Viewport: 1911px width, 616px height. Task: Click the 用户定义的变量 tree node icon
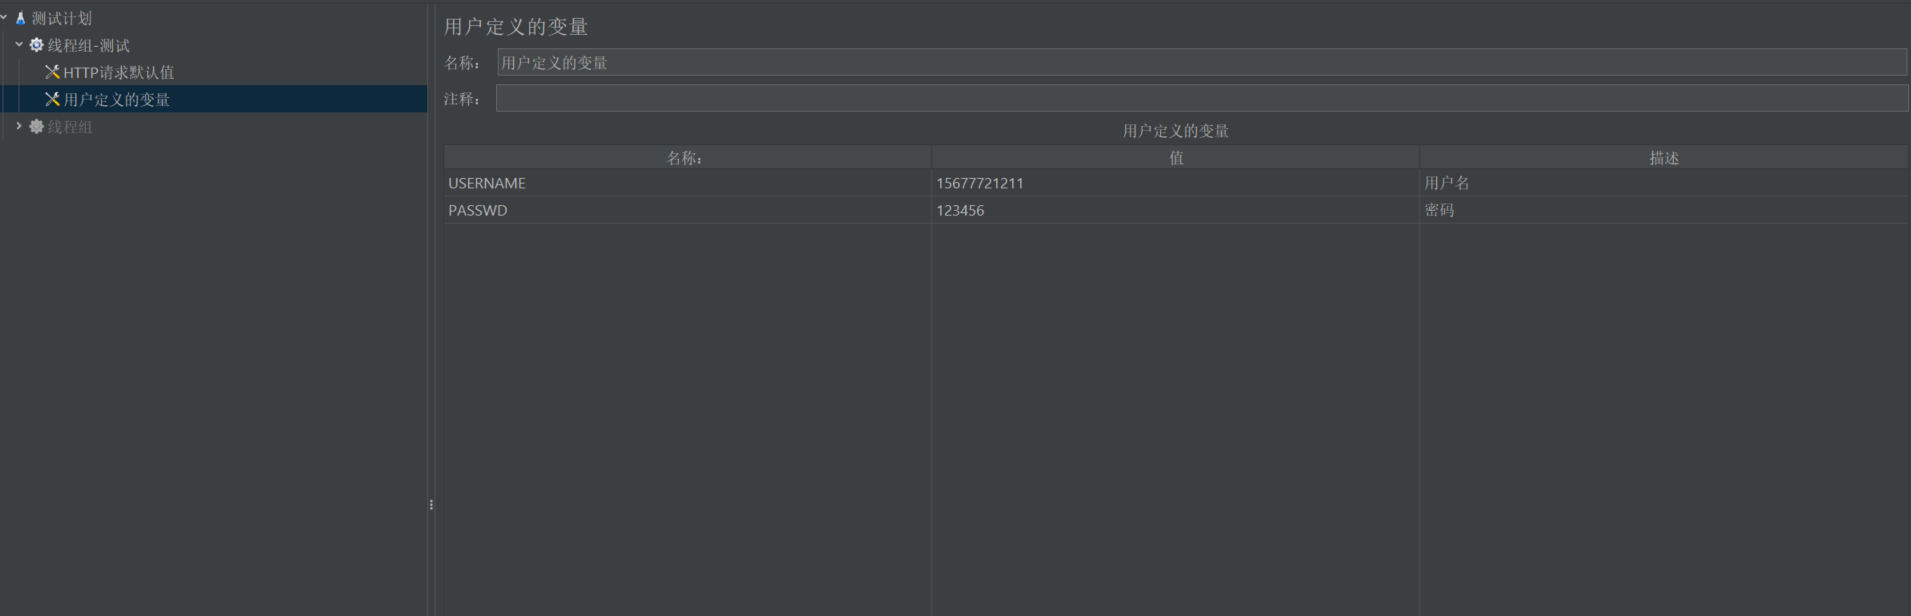pos(52,99)
